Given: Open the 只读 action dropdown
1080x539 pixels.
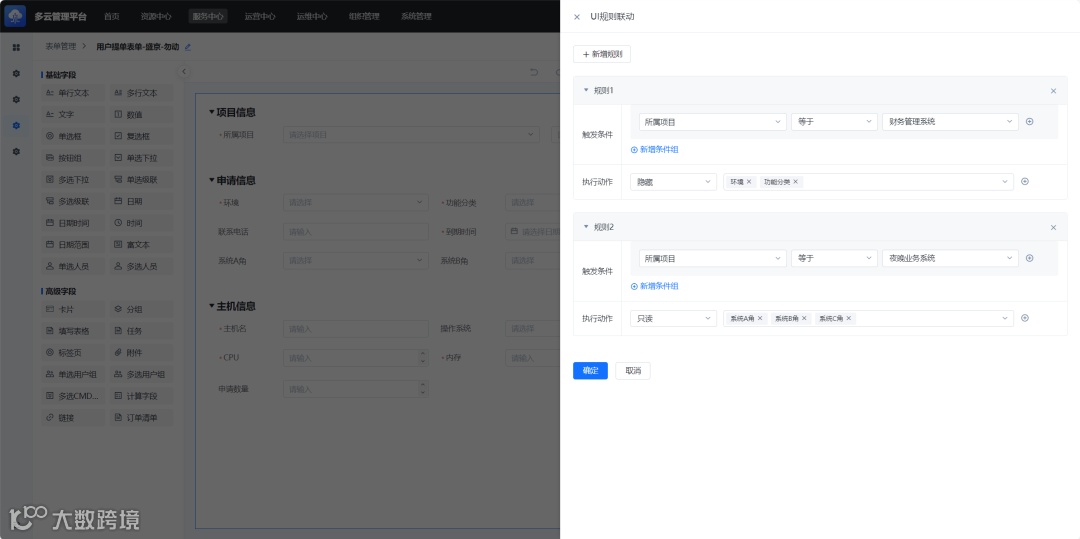Looking at the screenshot, I should click(x=673, y=318).
